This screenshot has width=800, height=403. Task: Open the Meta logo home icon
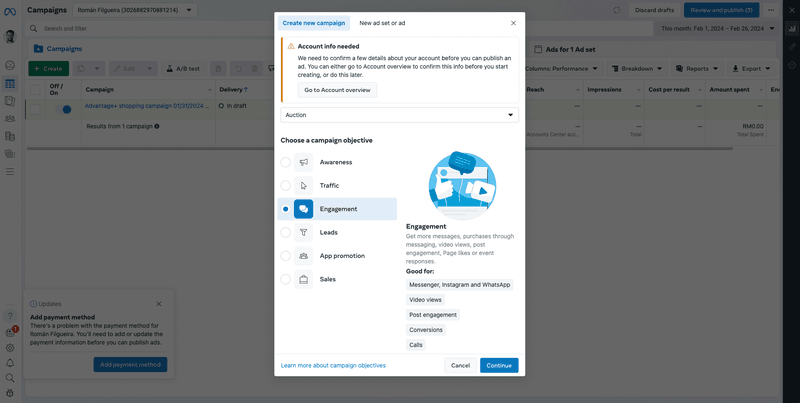coord(10,11)
